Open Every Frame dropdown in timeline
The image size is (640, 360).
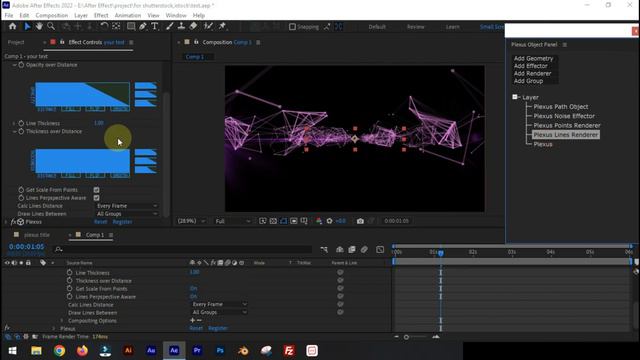[x=220, y=304]
